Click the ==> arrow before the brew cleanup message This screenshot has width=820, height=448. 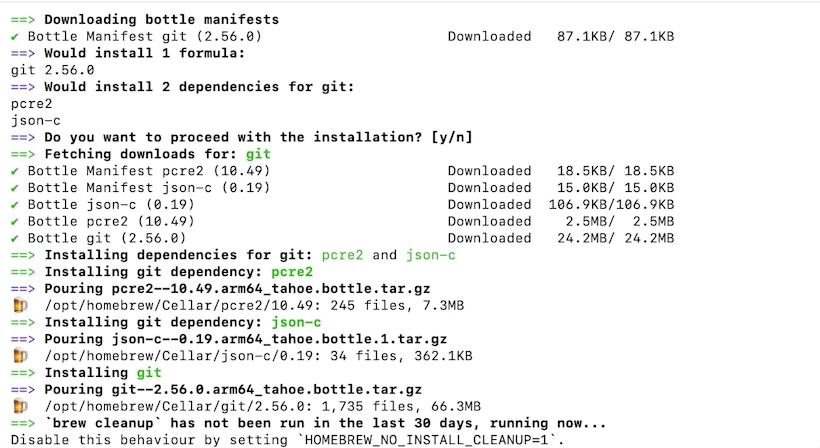click(23, 423)
